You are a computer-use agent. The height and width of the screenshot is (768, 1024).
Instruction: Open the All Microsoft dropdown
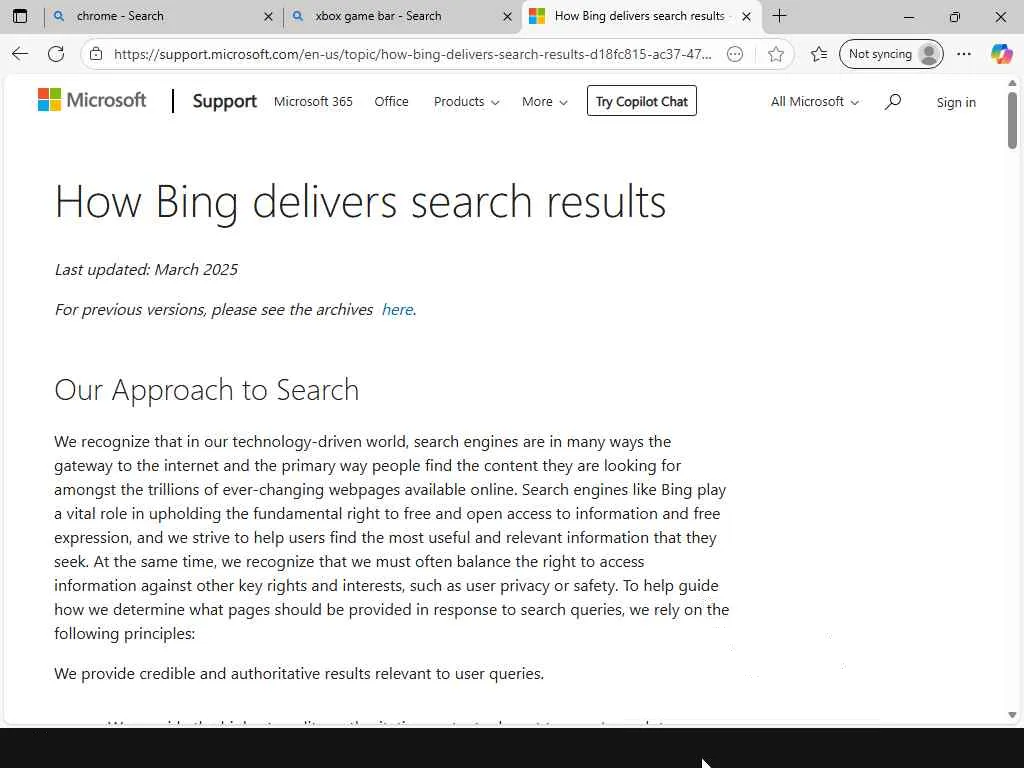[814, 101]
